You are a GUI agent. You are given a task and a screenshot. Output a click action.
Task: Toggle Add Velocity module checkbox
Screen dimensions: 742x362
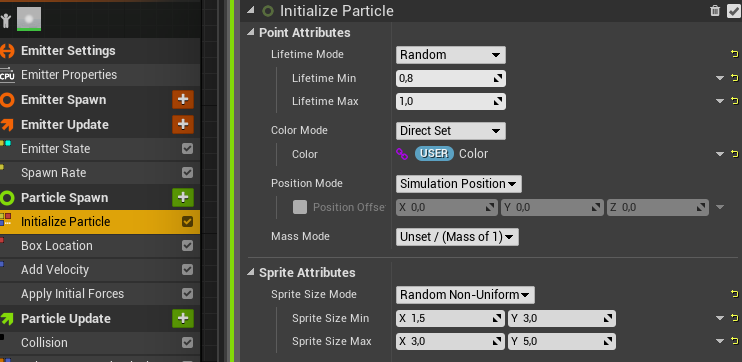pyautogui.click(x=187, y=270)
